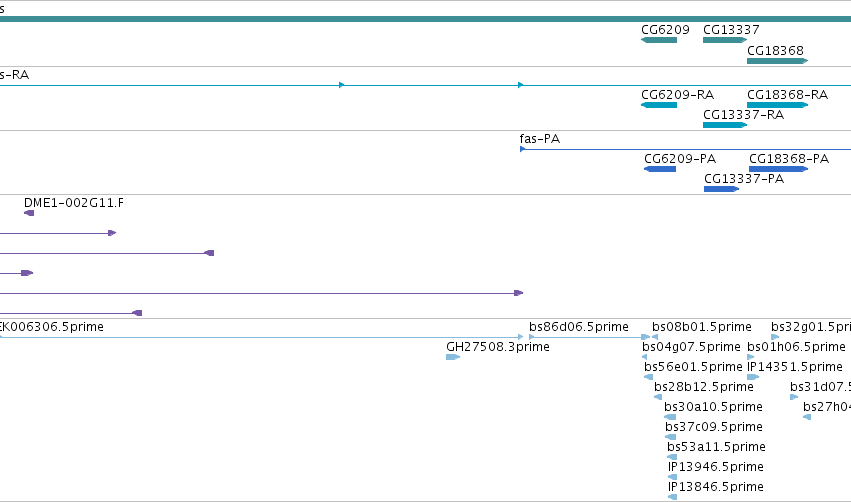
Task: Click the IP13946.5prime EST label
Action: click(x=716, y=467)
